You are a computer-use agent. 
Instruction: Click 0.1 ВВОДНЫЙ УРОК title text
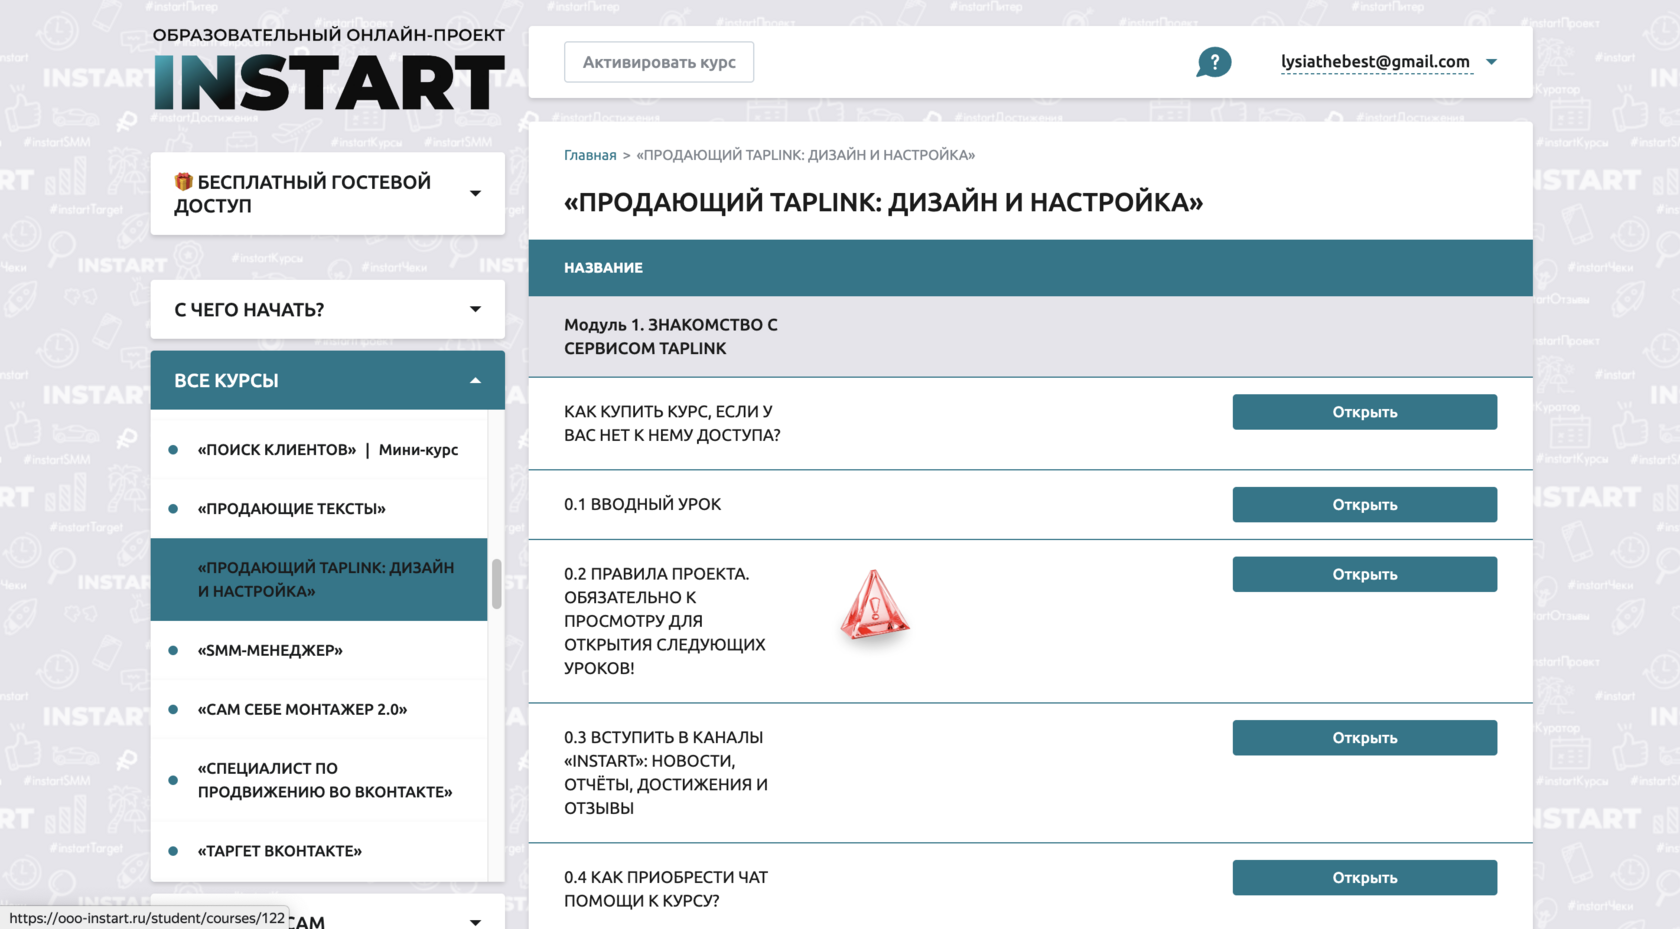coord(642,505)
